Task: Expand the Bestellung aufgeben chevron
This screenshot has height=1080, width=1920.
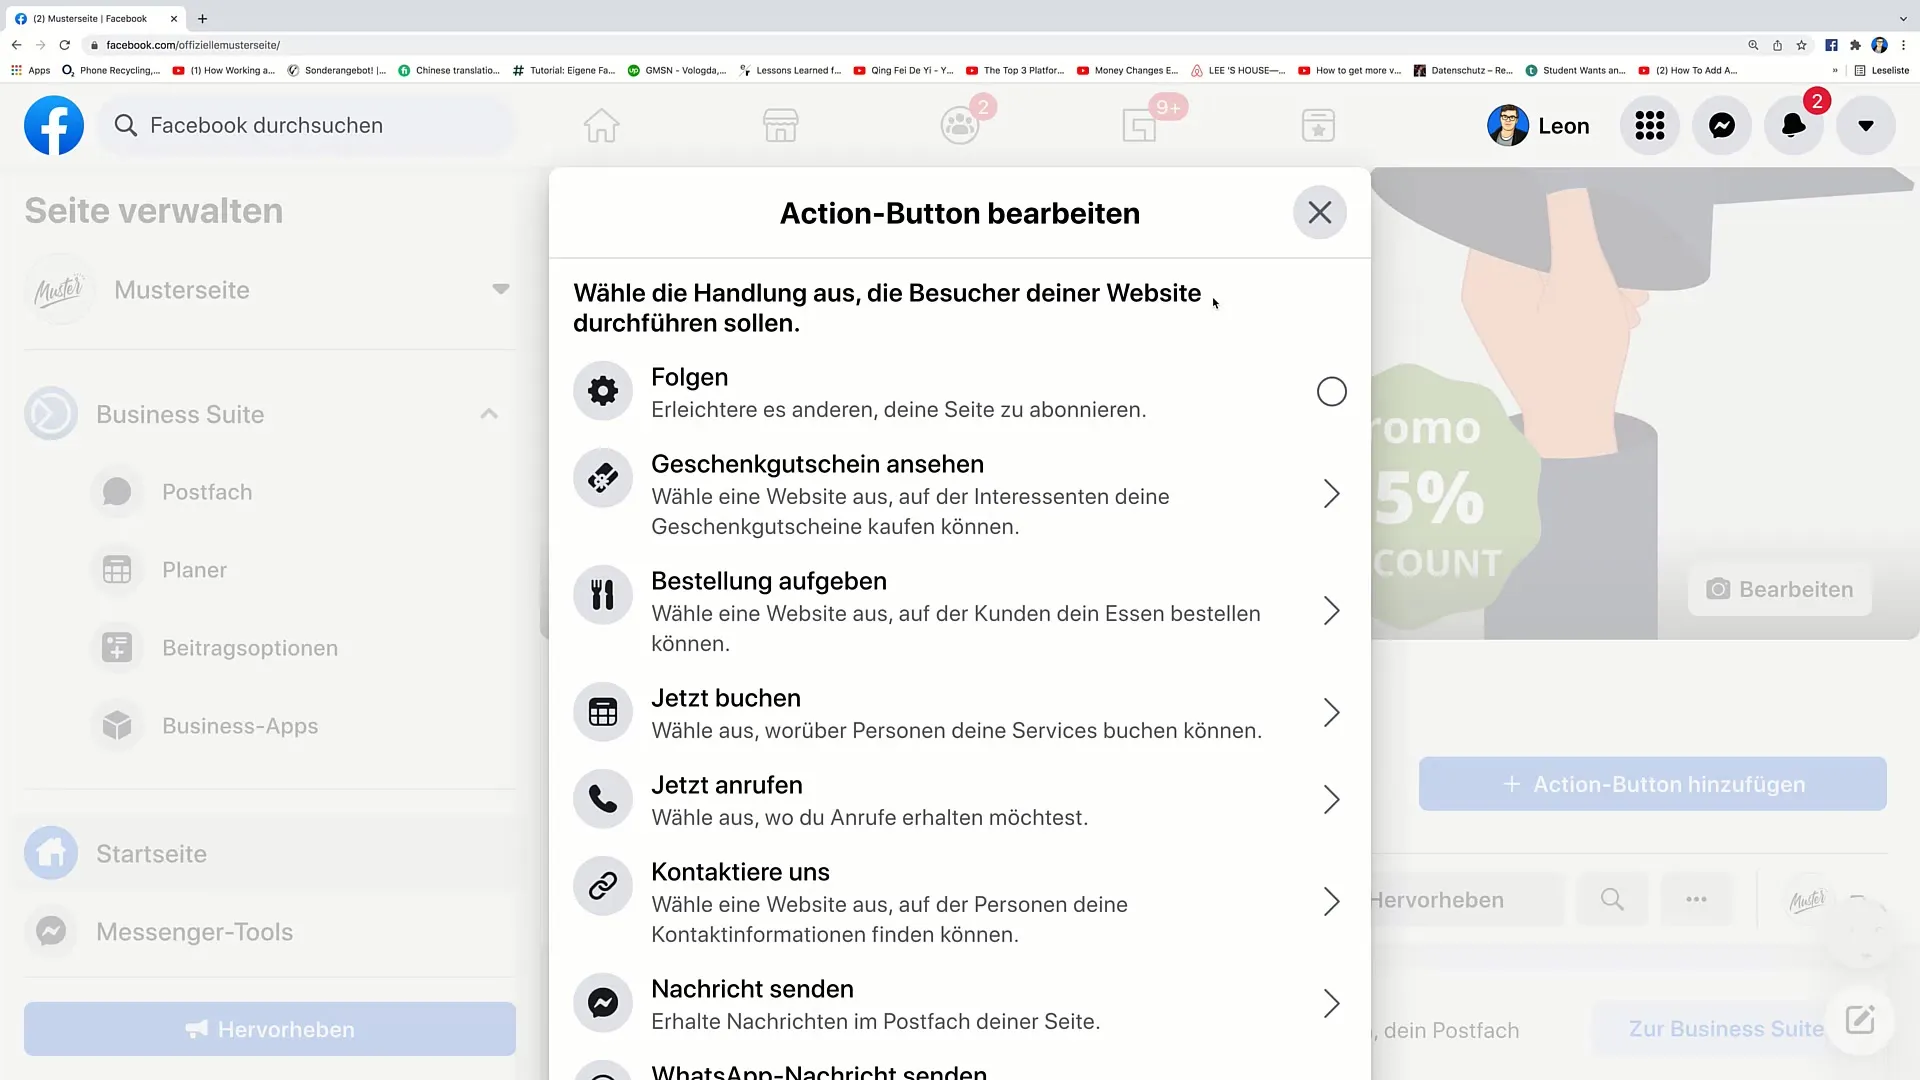Action: point(1331,610)
